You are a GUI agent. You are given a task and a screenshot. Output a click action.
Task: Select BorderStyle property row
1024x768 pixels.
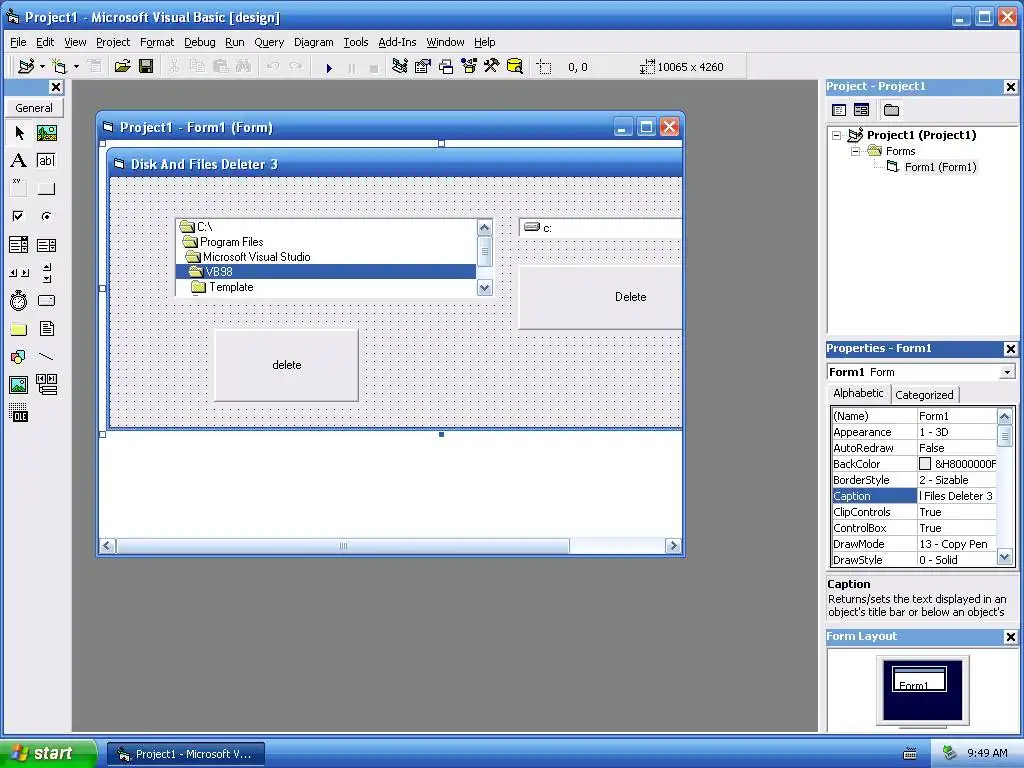coord(914,480)
